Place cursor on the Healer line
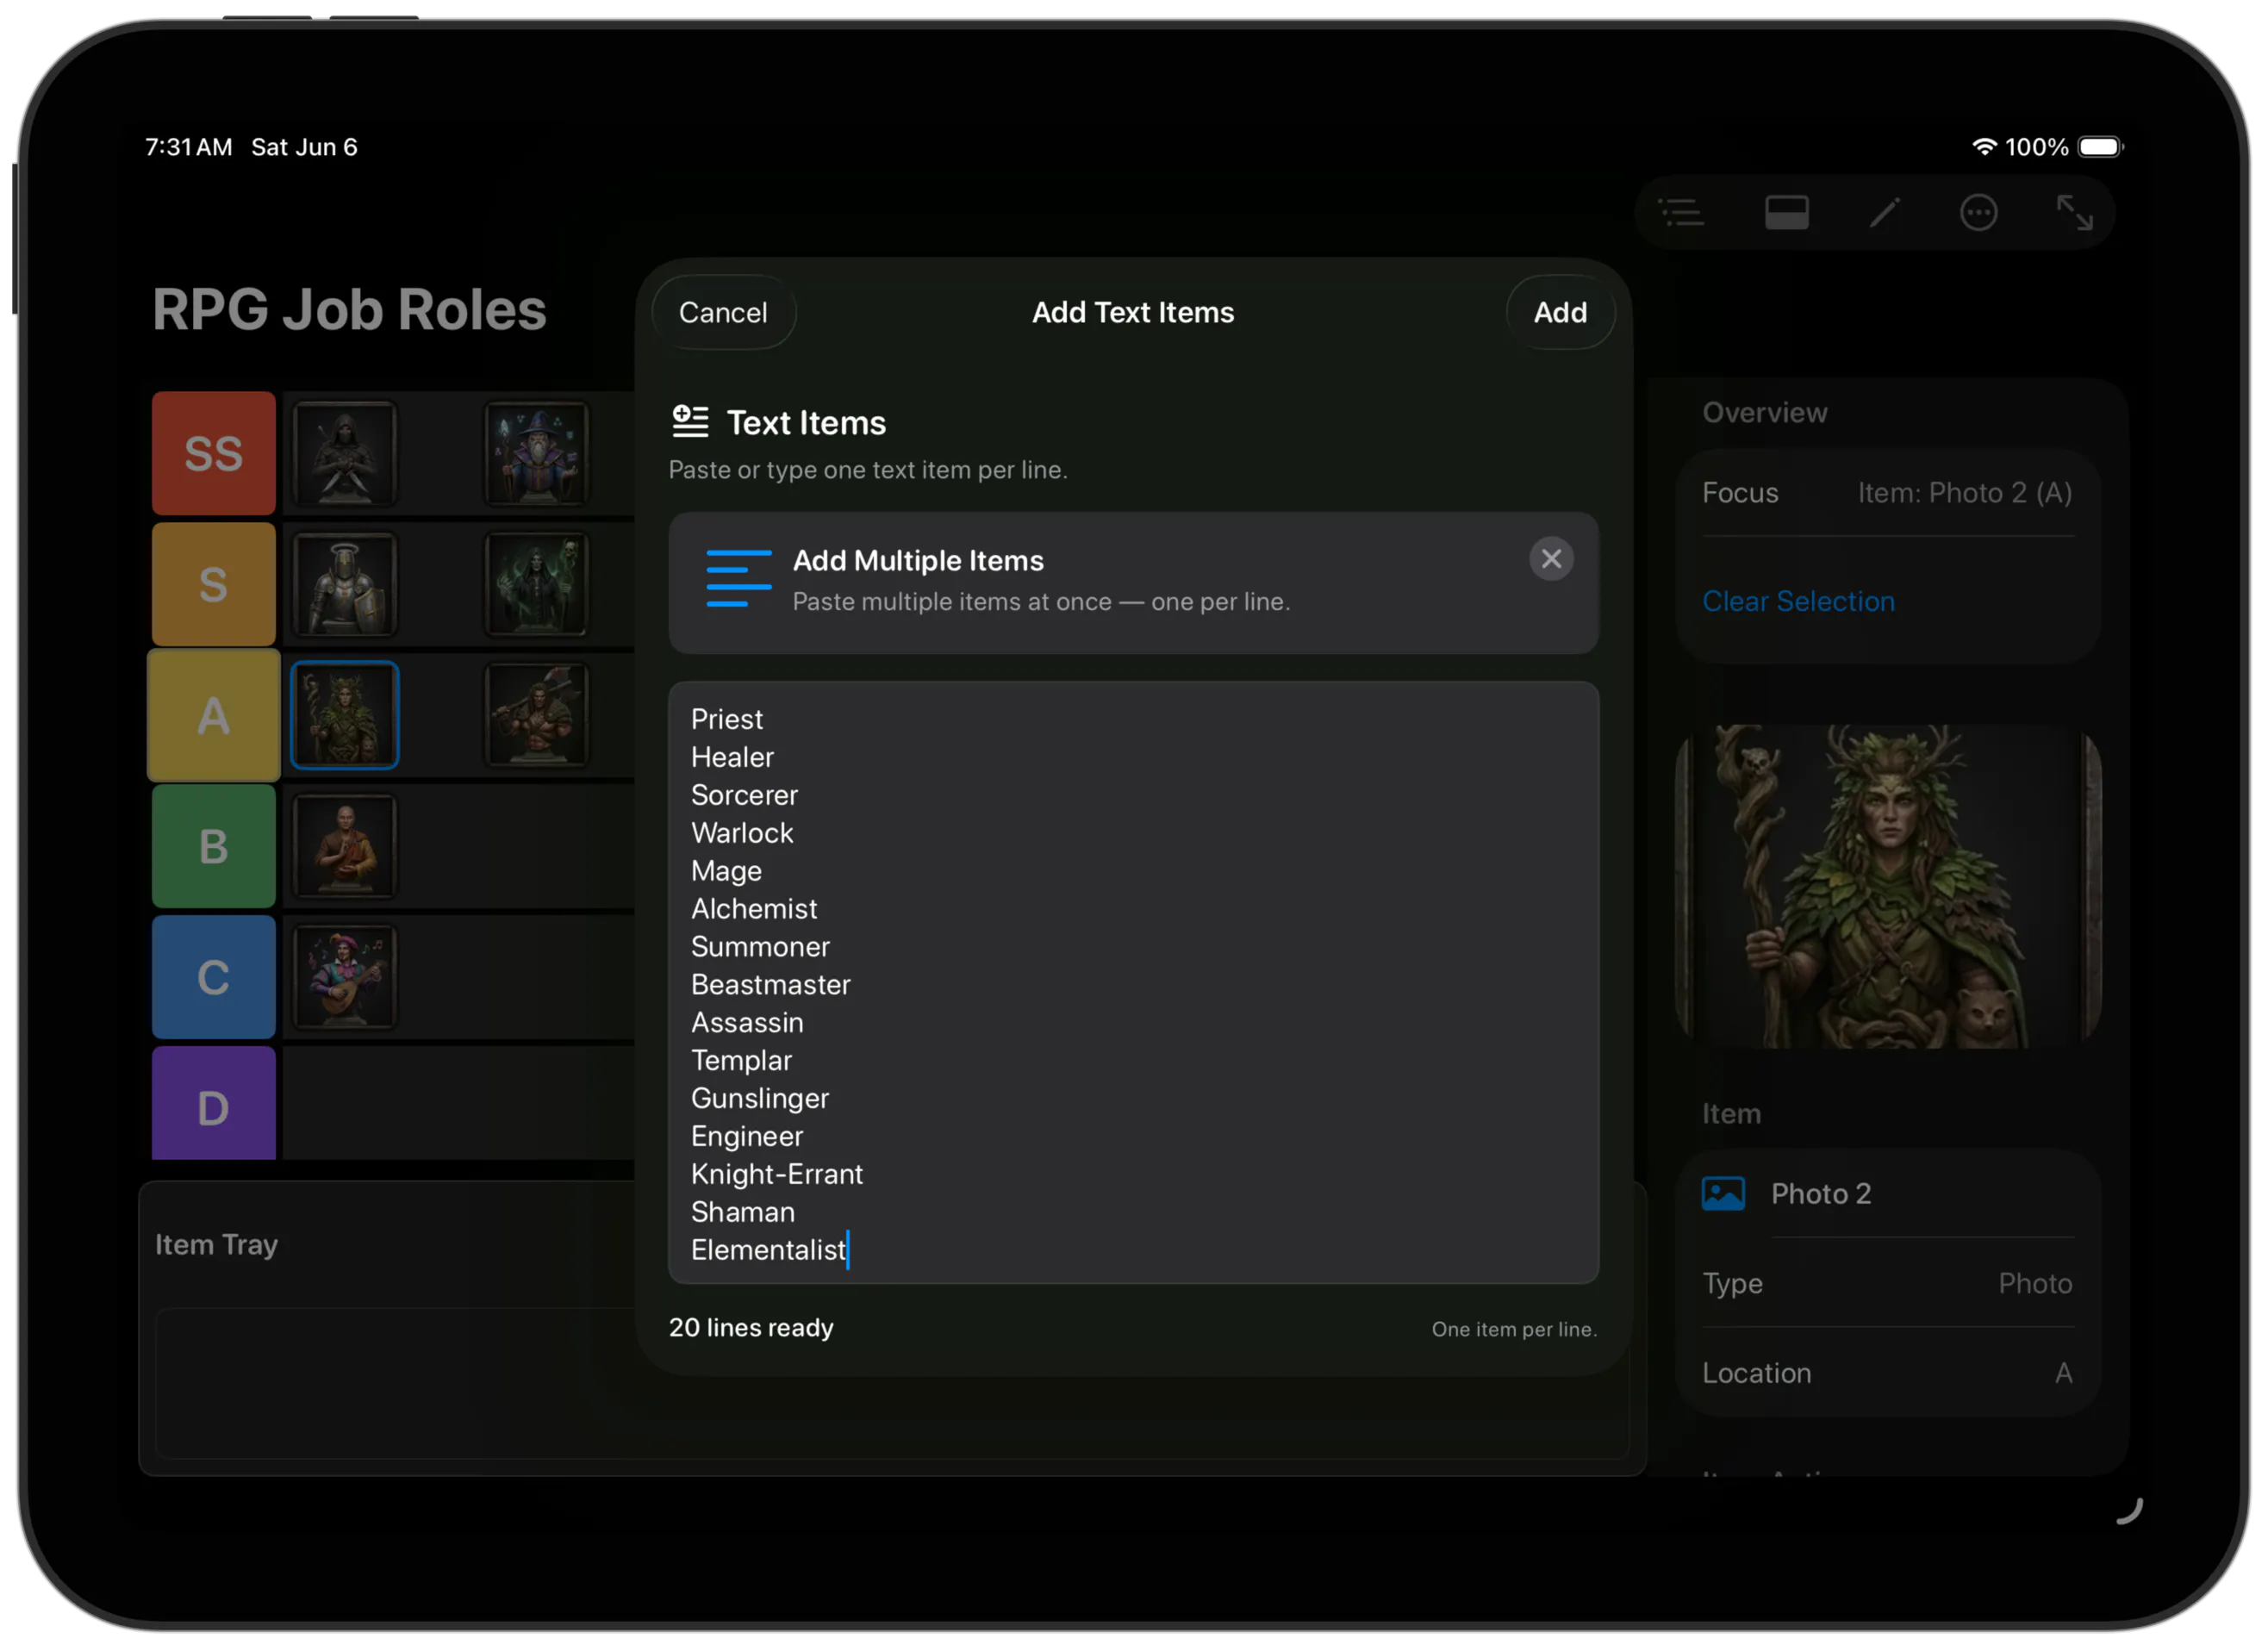Image resolution: width=2268 pixels, height=1651 pixels. [733, 758]
